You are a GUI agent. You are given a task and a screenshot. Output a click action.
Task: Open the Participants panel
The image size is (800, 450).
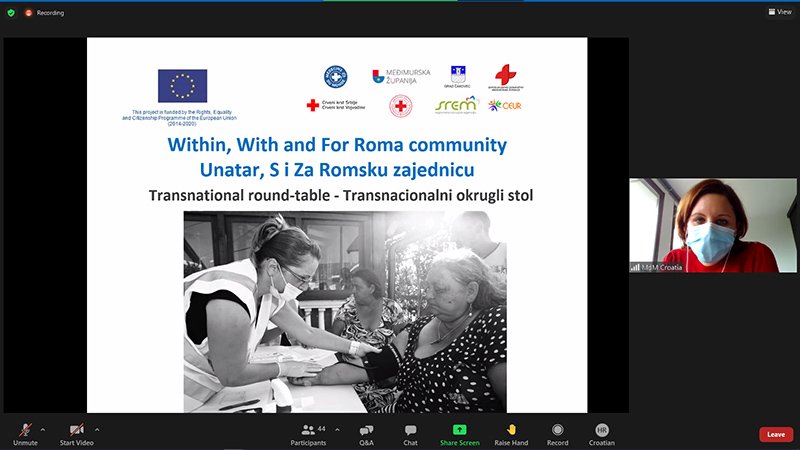(x=308, y=435)
